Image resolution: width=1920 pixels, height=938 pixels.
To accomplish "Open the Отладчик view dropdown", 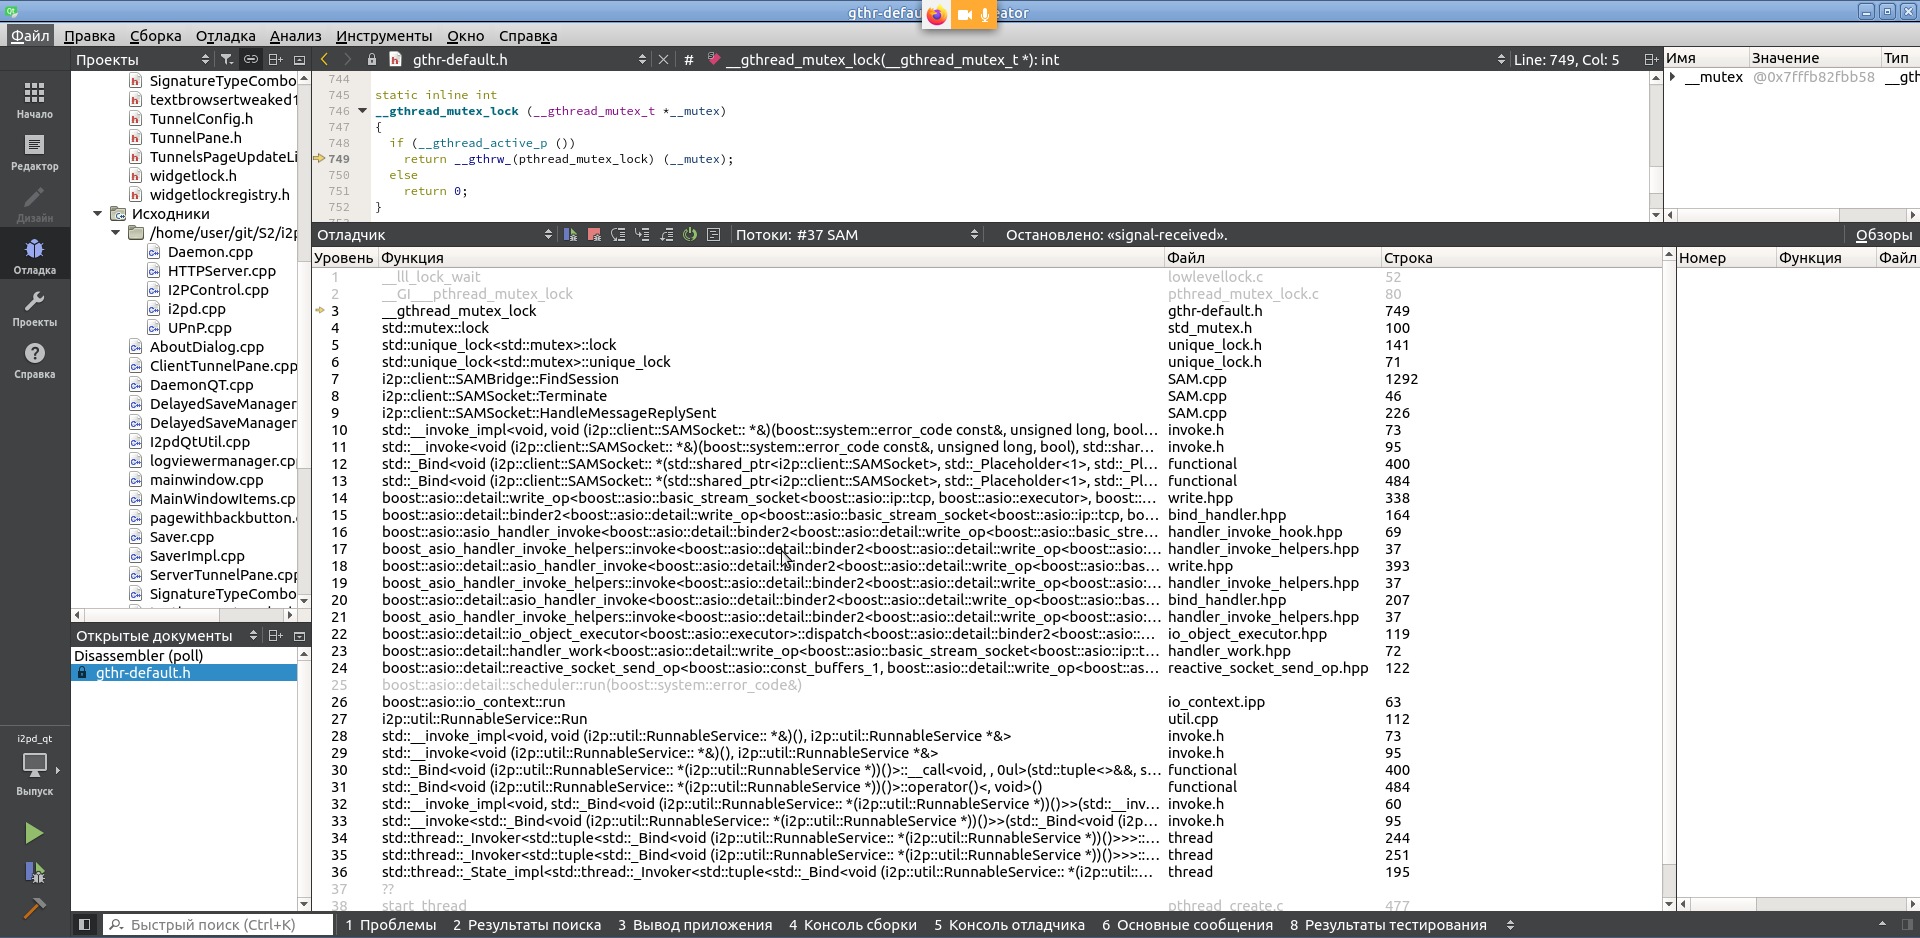I will pyautogui.click(x=434, y=235).
